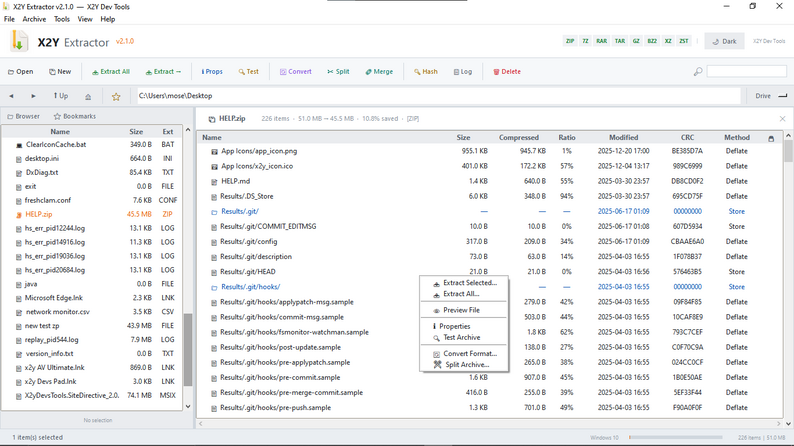
Task: Select App Icons/x2y_icon.ico archive row
Action: tap(490, 166)
